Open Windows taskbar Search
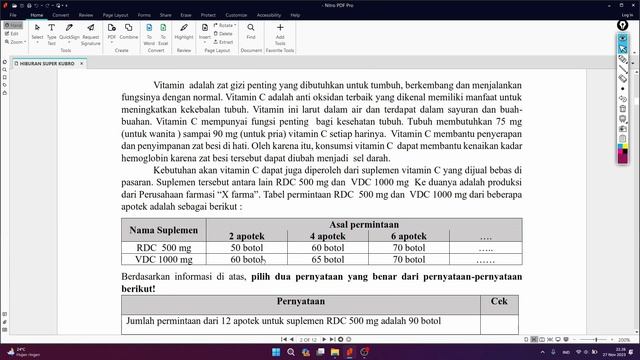This screenshot has height=360, width=640. pos(291,352)
